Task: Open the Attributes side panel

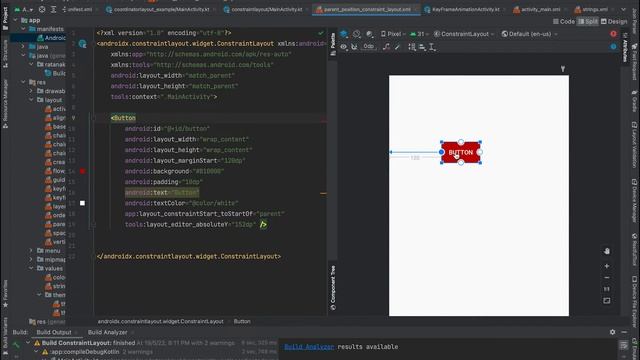Action: pos(624,47)
